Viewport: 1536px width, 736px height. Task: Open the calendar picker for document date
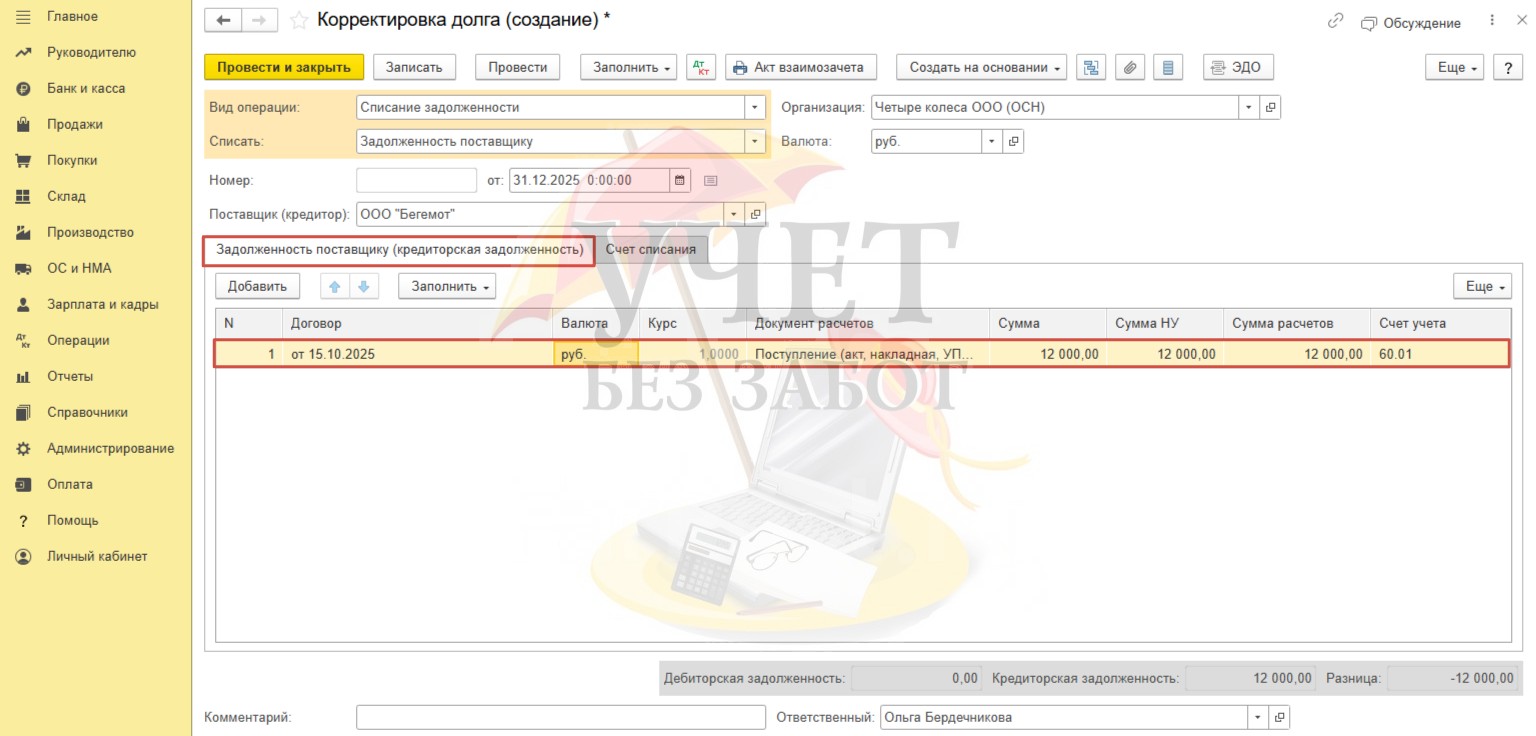click(680, 181)
